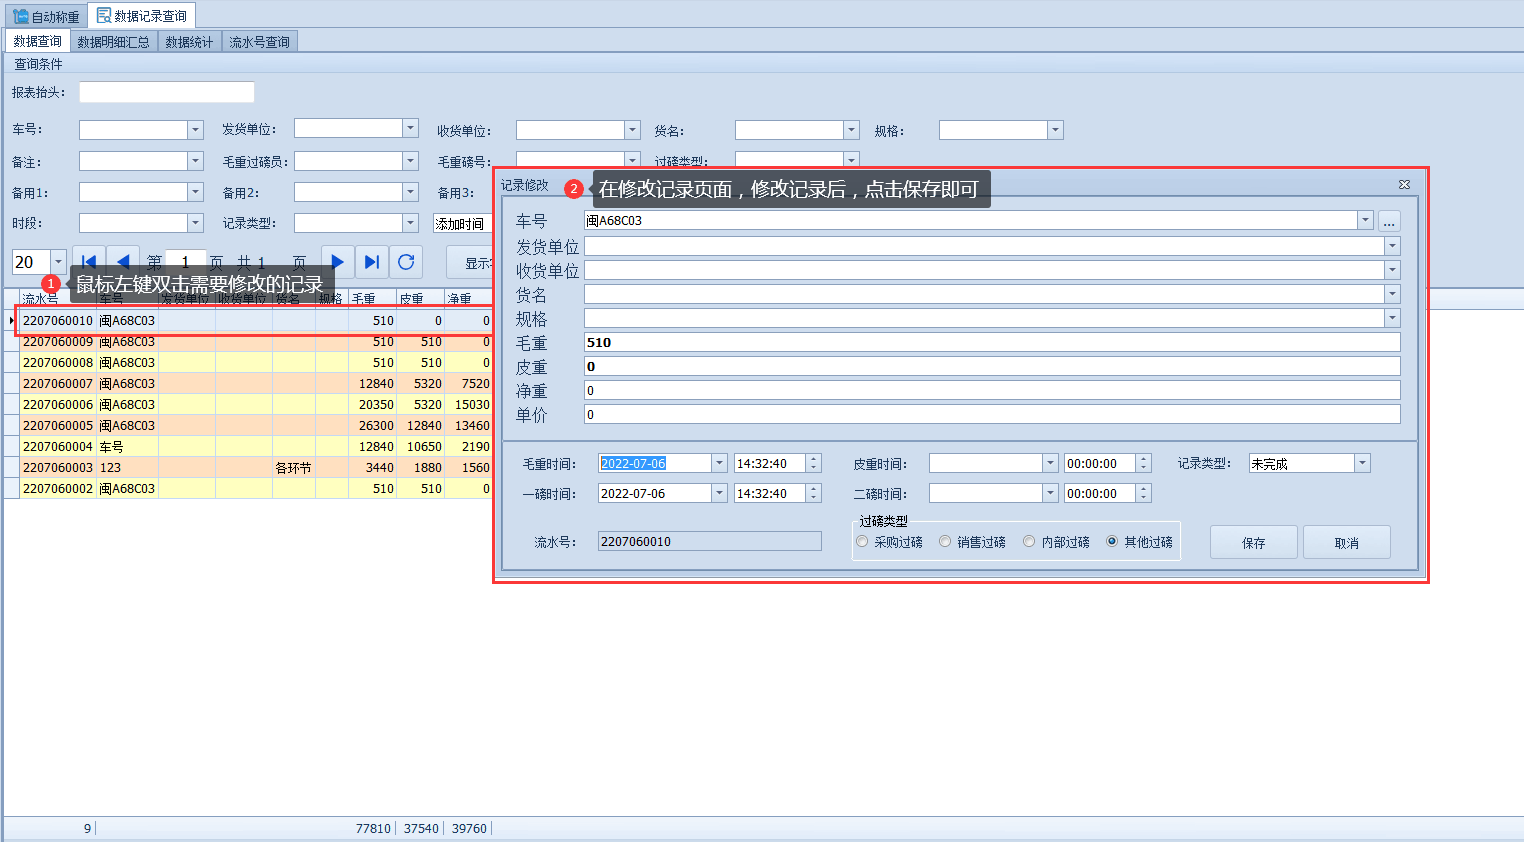Adjust 一磅时间 time spinner
The width and height of the screenshot is (1524, 842).
[x=814, y=493]
